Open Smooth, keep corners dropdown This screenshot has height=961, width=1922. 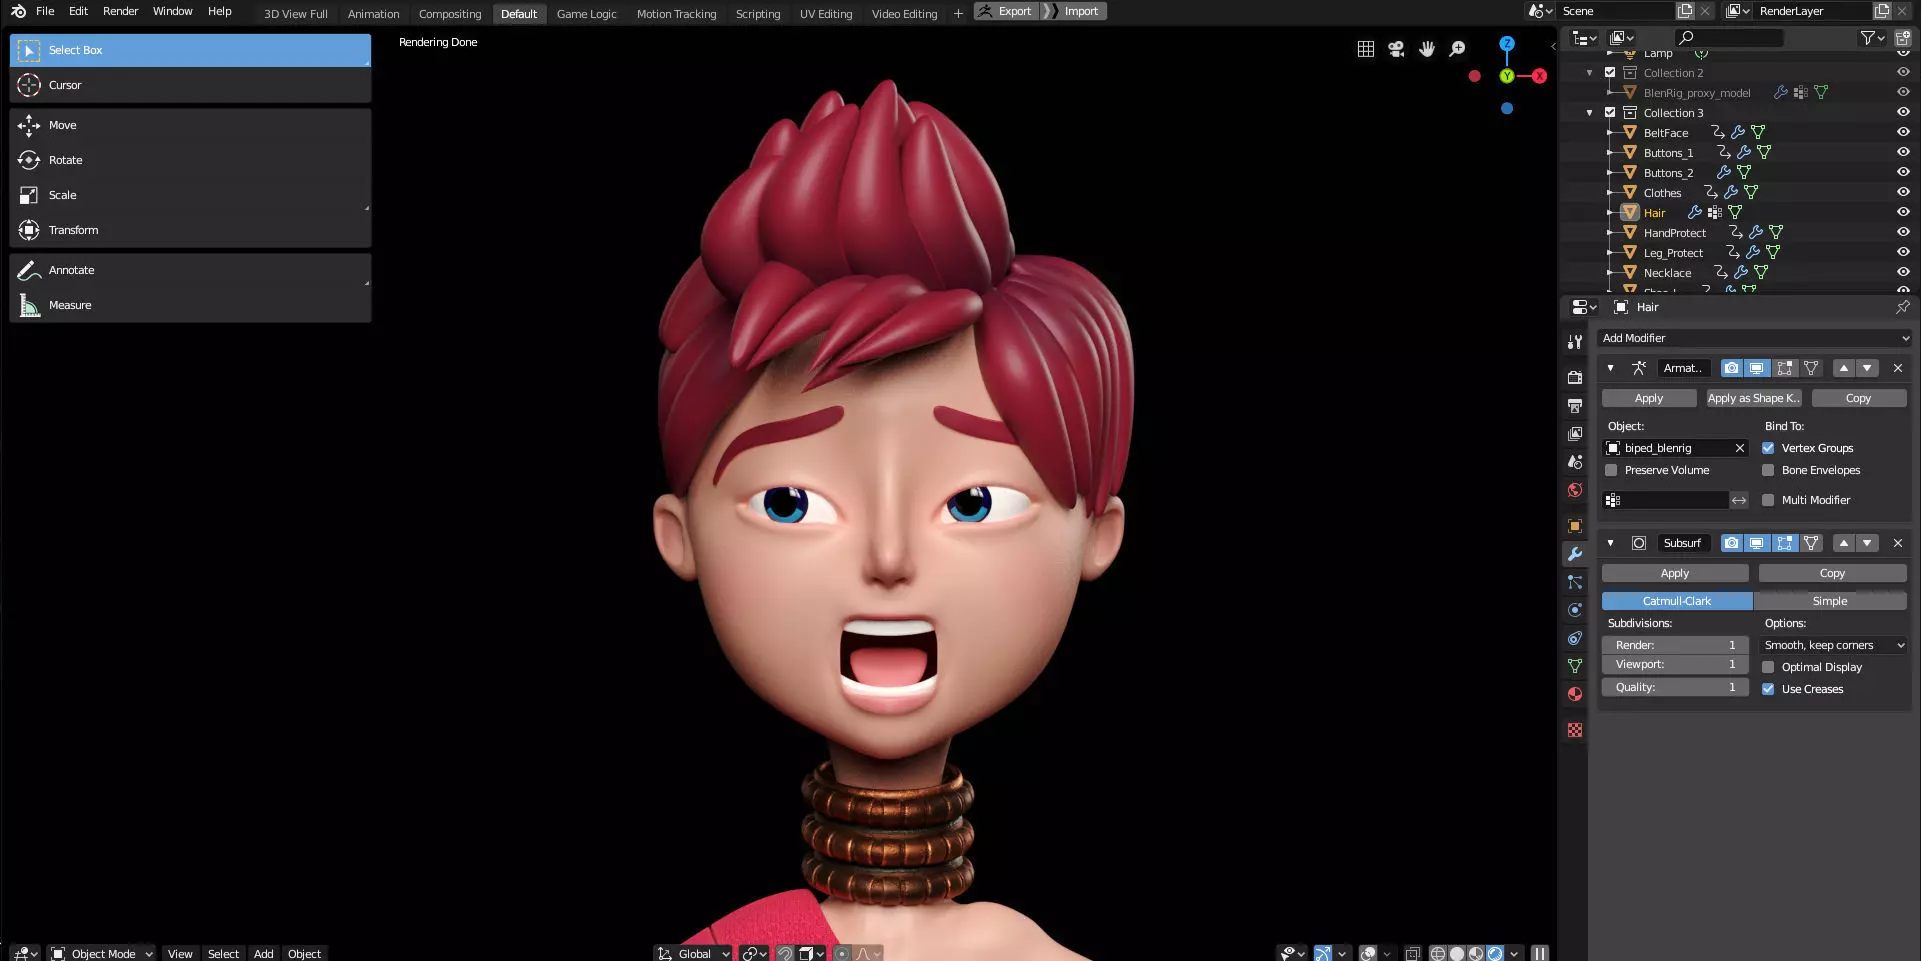pos(1833,645)
